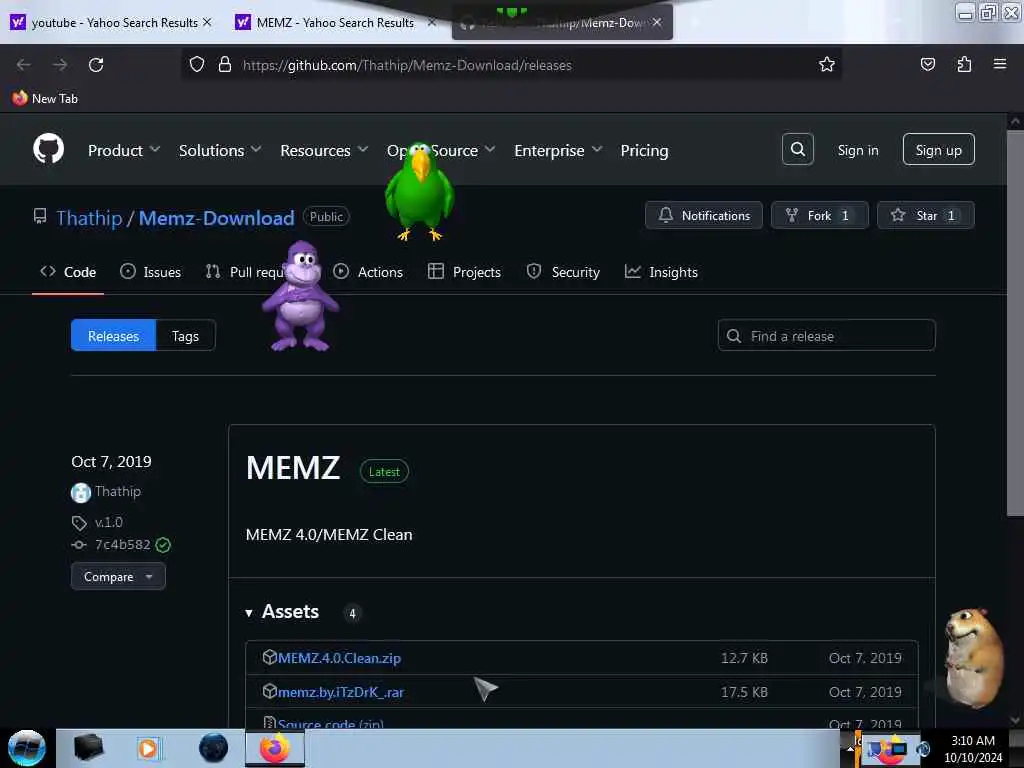
Task: Open the Projects repository tab
Action: click(x=464, y=272)
